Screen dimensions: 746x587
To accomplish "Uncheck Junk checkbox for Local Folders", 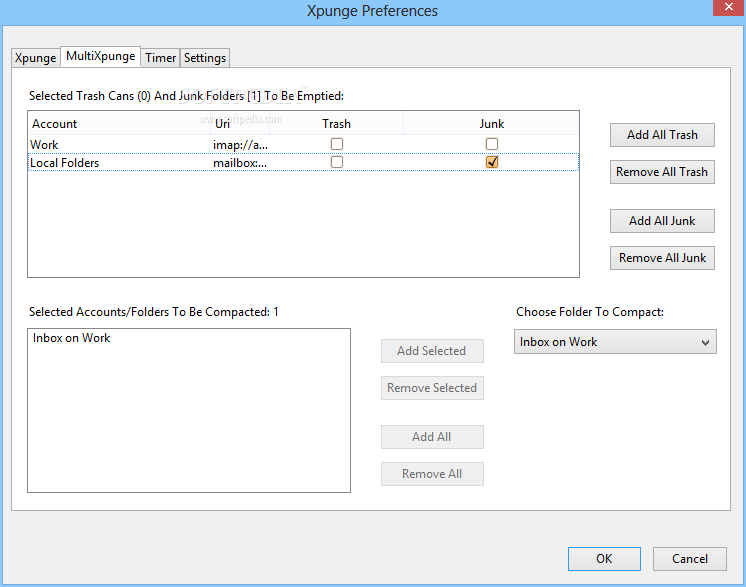I will tap(492, 162).
